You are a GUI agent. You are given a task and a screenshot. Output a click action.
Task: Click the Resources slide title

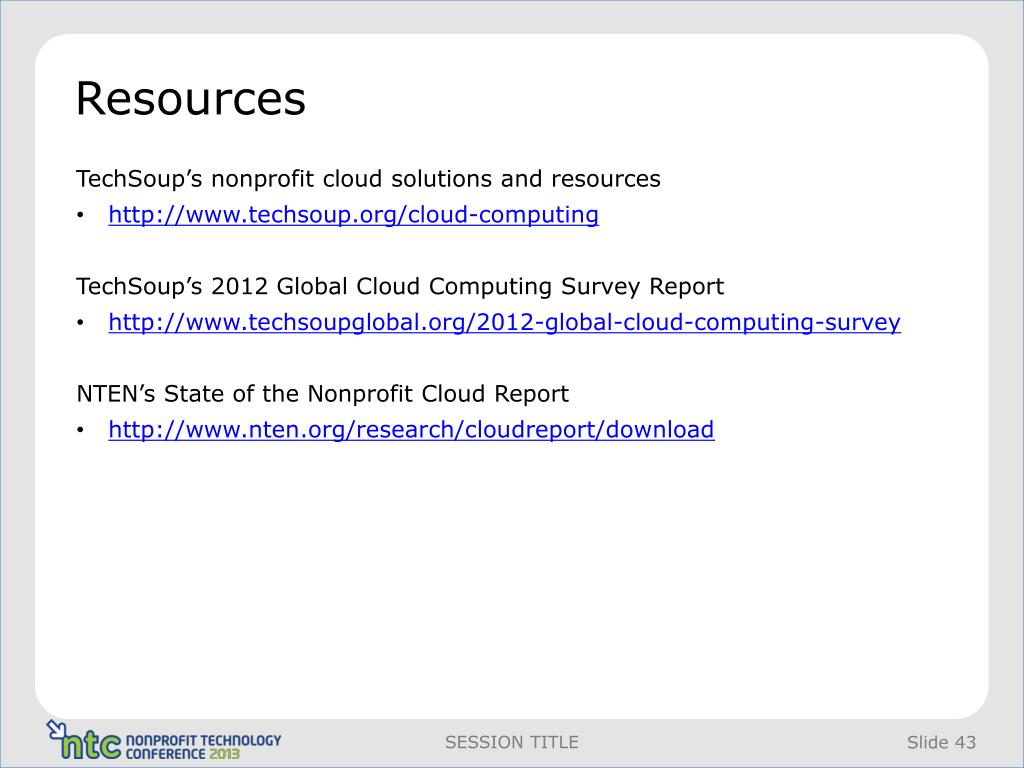click(x=191, y=99)
